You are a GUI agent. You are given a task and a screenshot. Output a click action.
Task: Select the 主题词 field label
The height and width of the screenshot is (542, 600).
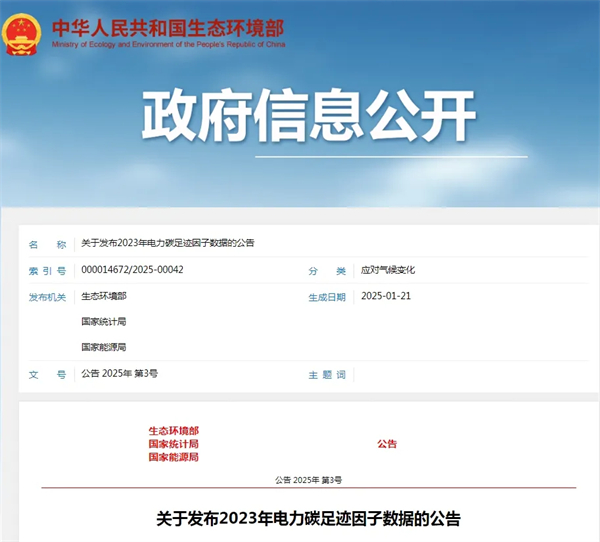[327, 375]
